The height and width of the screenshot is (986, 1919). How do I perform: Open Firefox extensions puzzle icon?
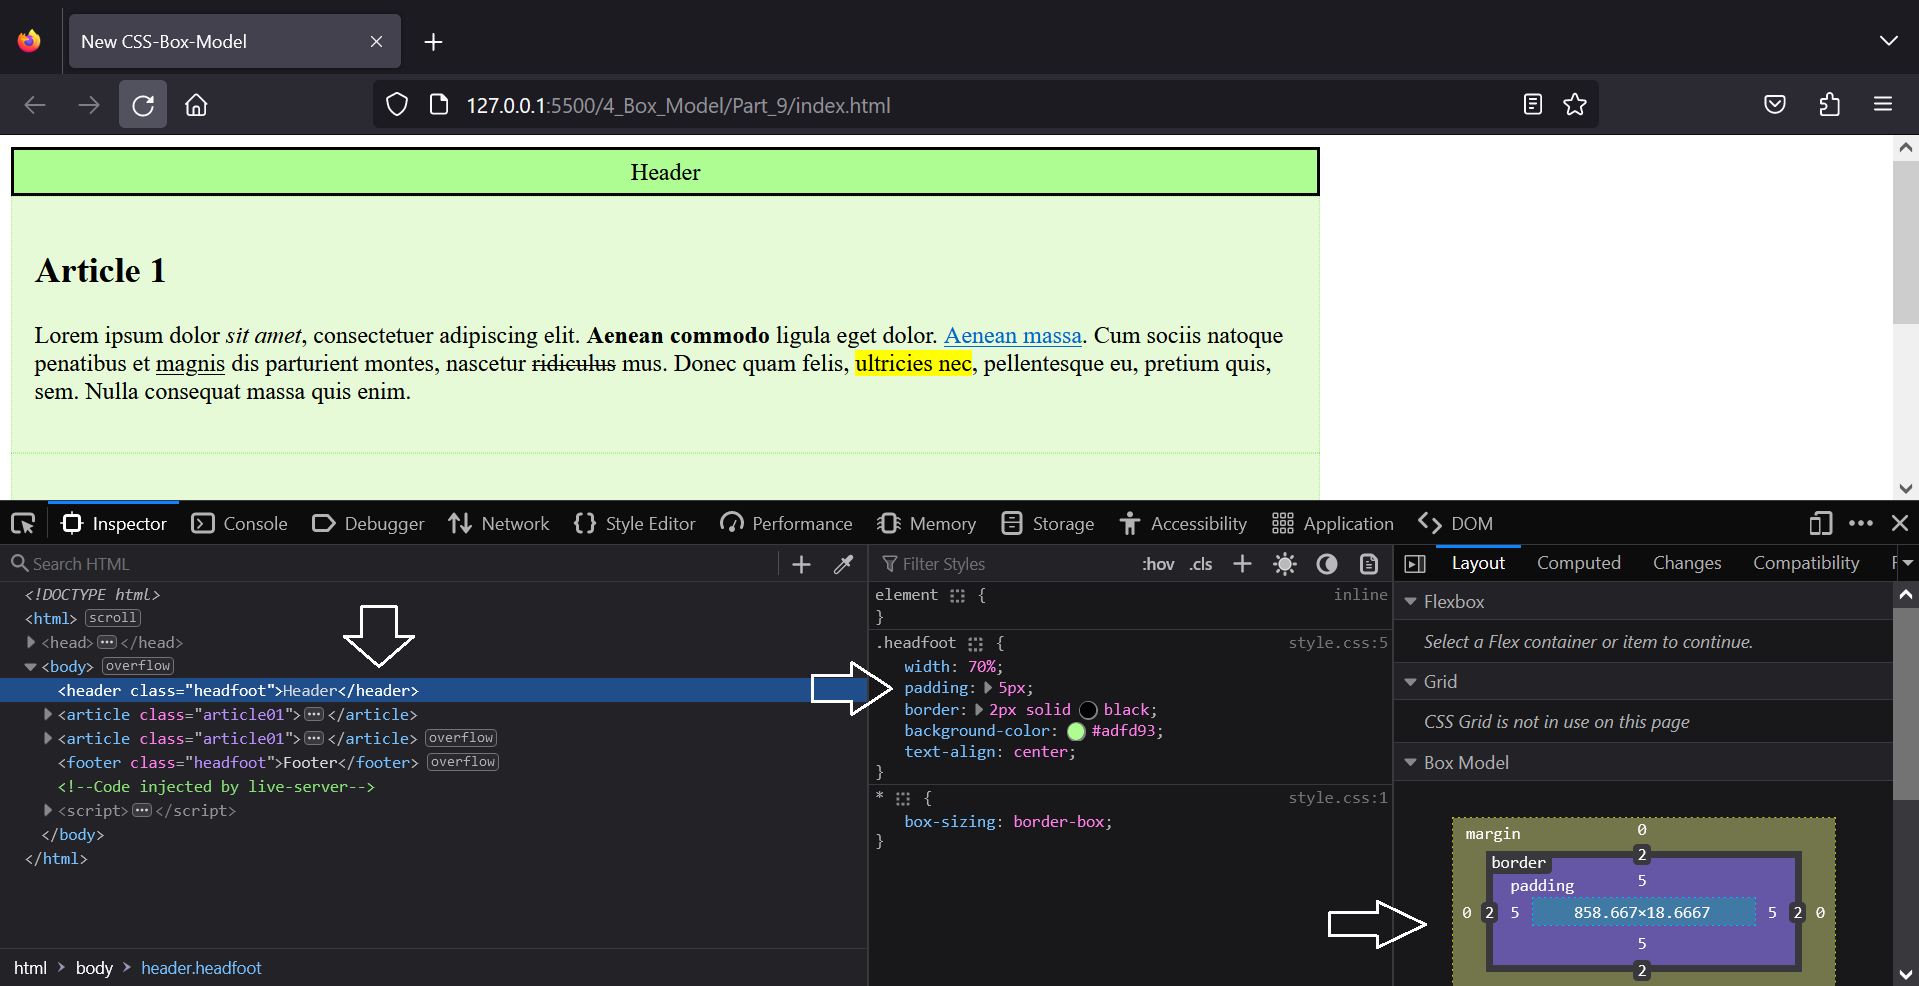point(1829,105)
